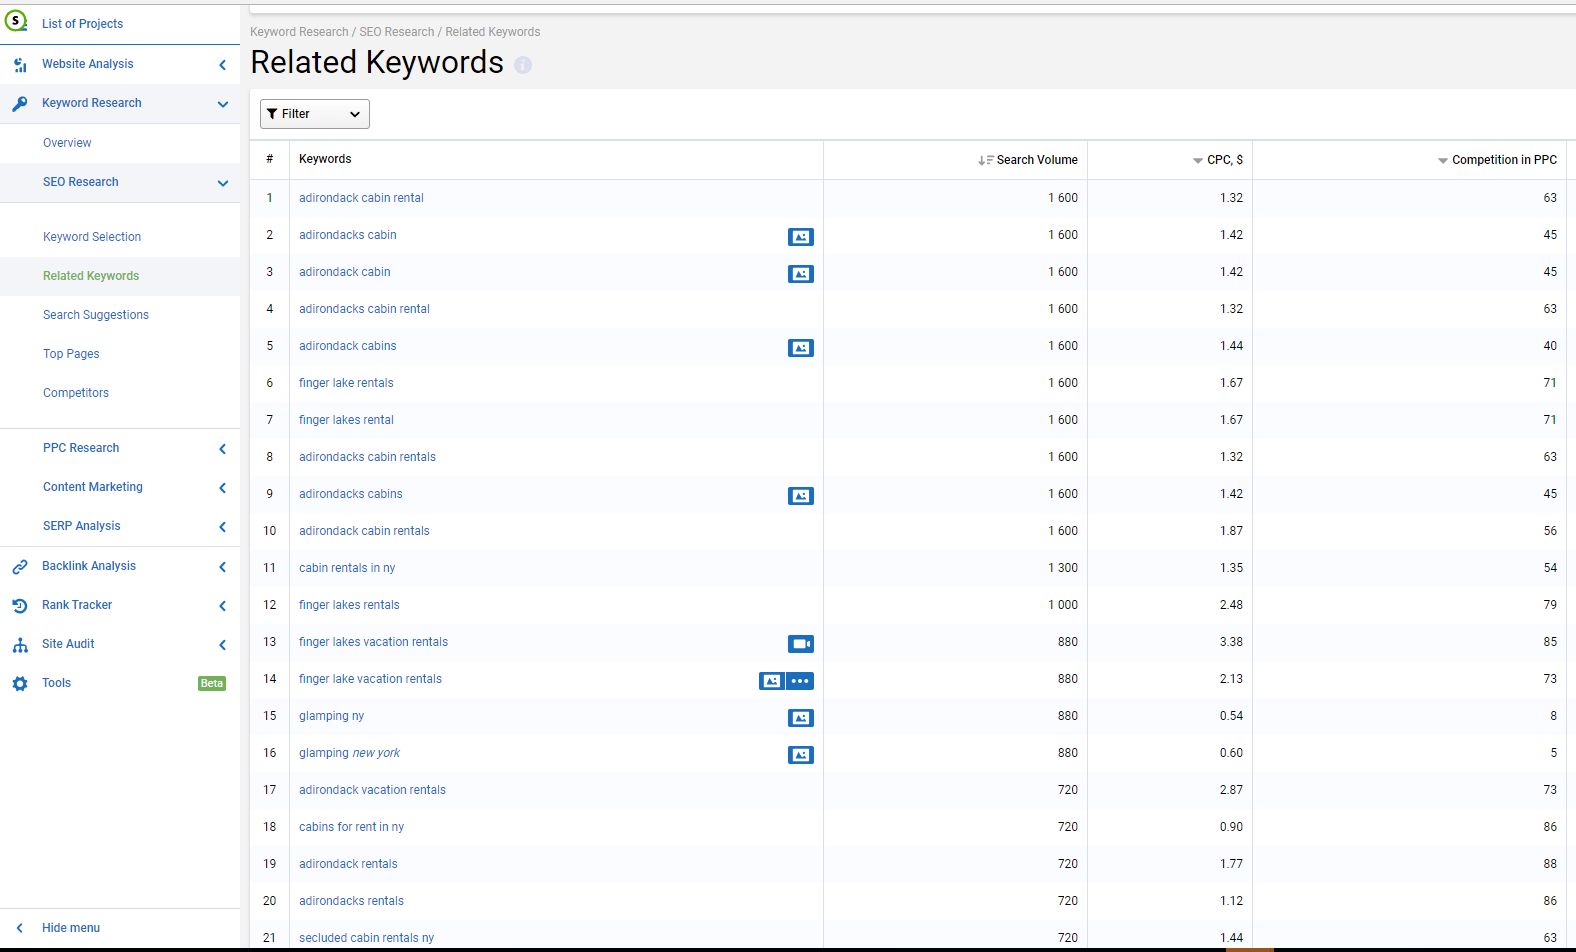Click more features icon for finger lake vacation rentals
The image size is (1576, 952).
point(800,681)
